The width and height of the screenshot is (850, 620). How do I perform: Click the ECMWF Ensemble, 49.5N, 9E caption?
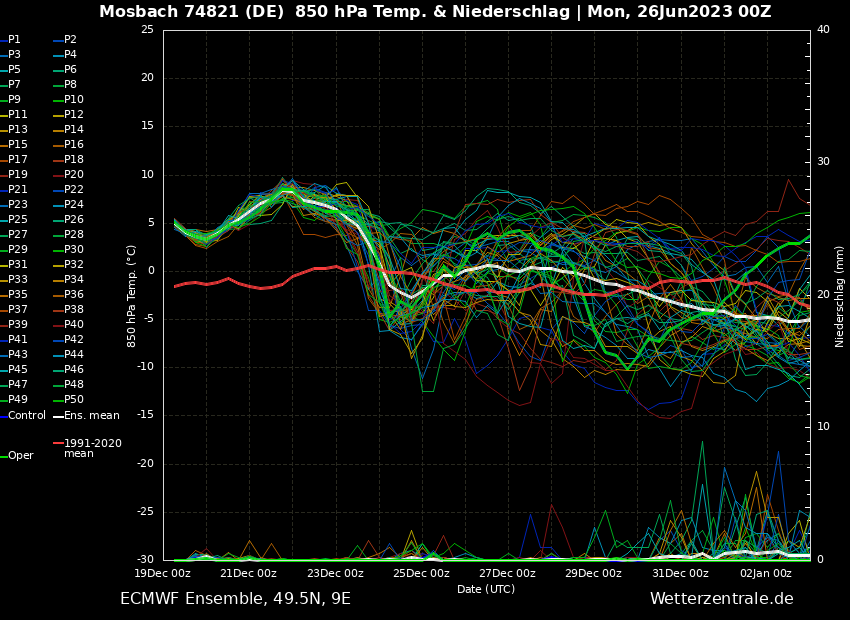click(x=235, y=599)
